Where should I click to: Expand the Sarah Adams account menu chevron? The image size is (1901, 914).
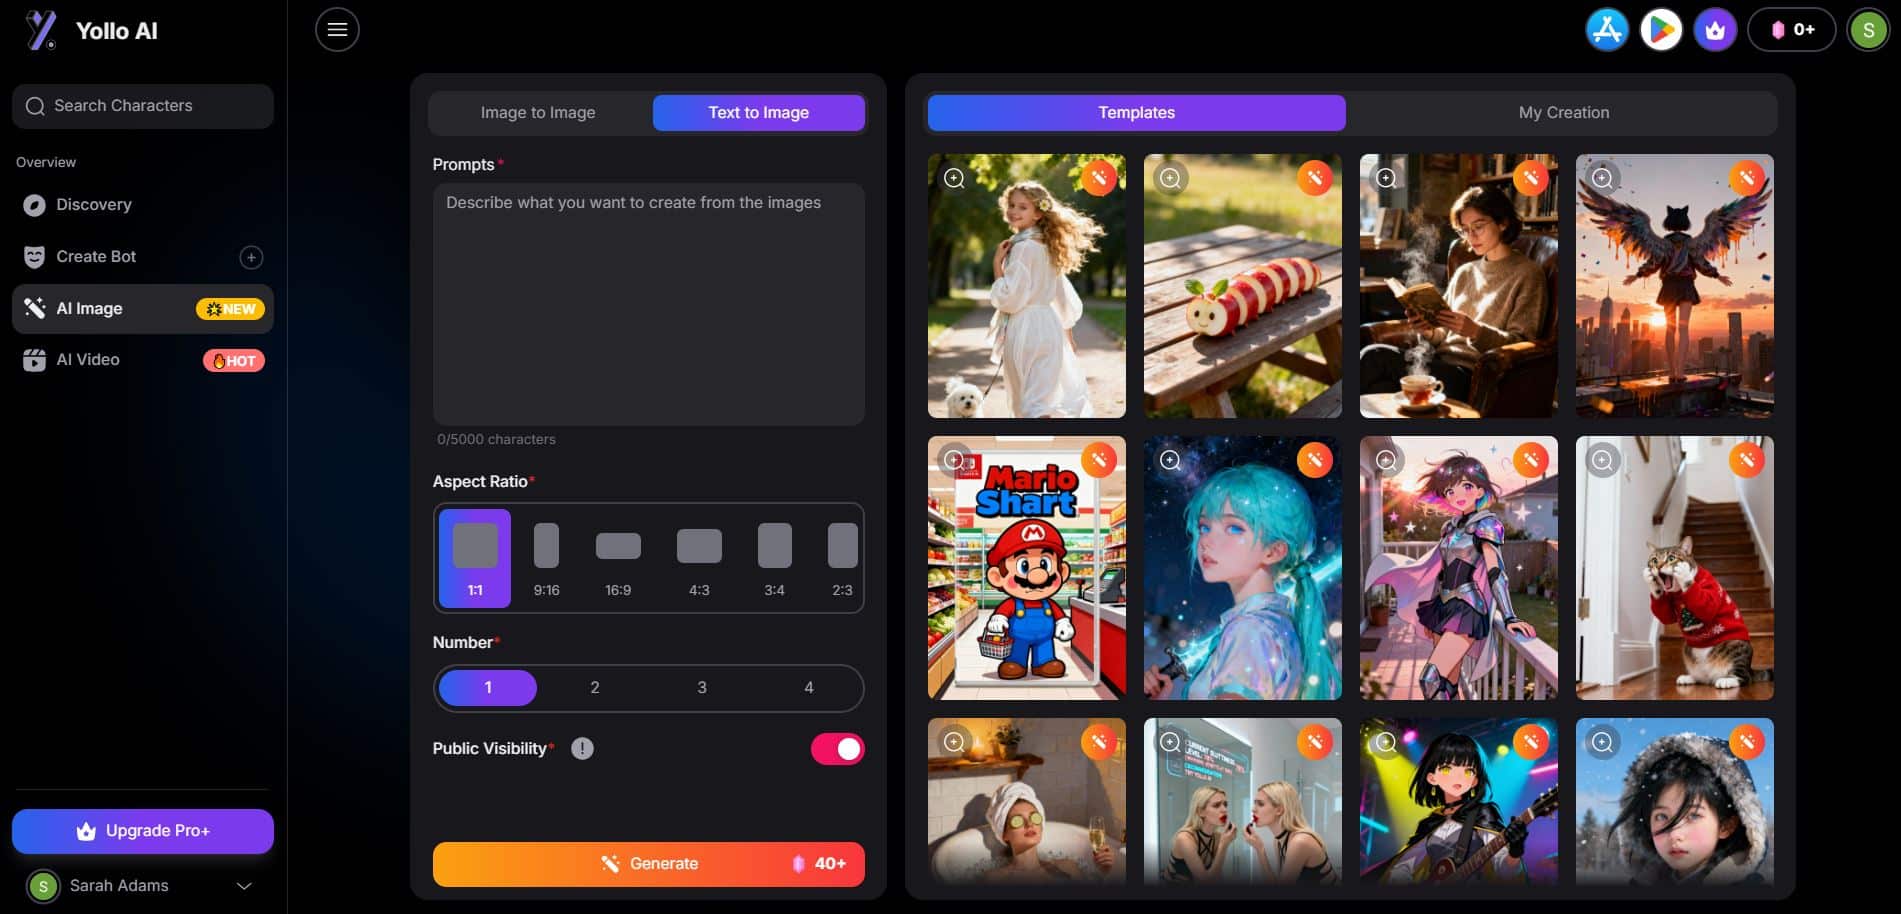coord(244,886)
